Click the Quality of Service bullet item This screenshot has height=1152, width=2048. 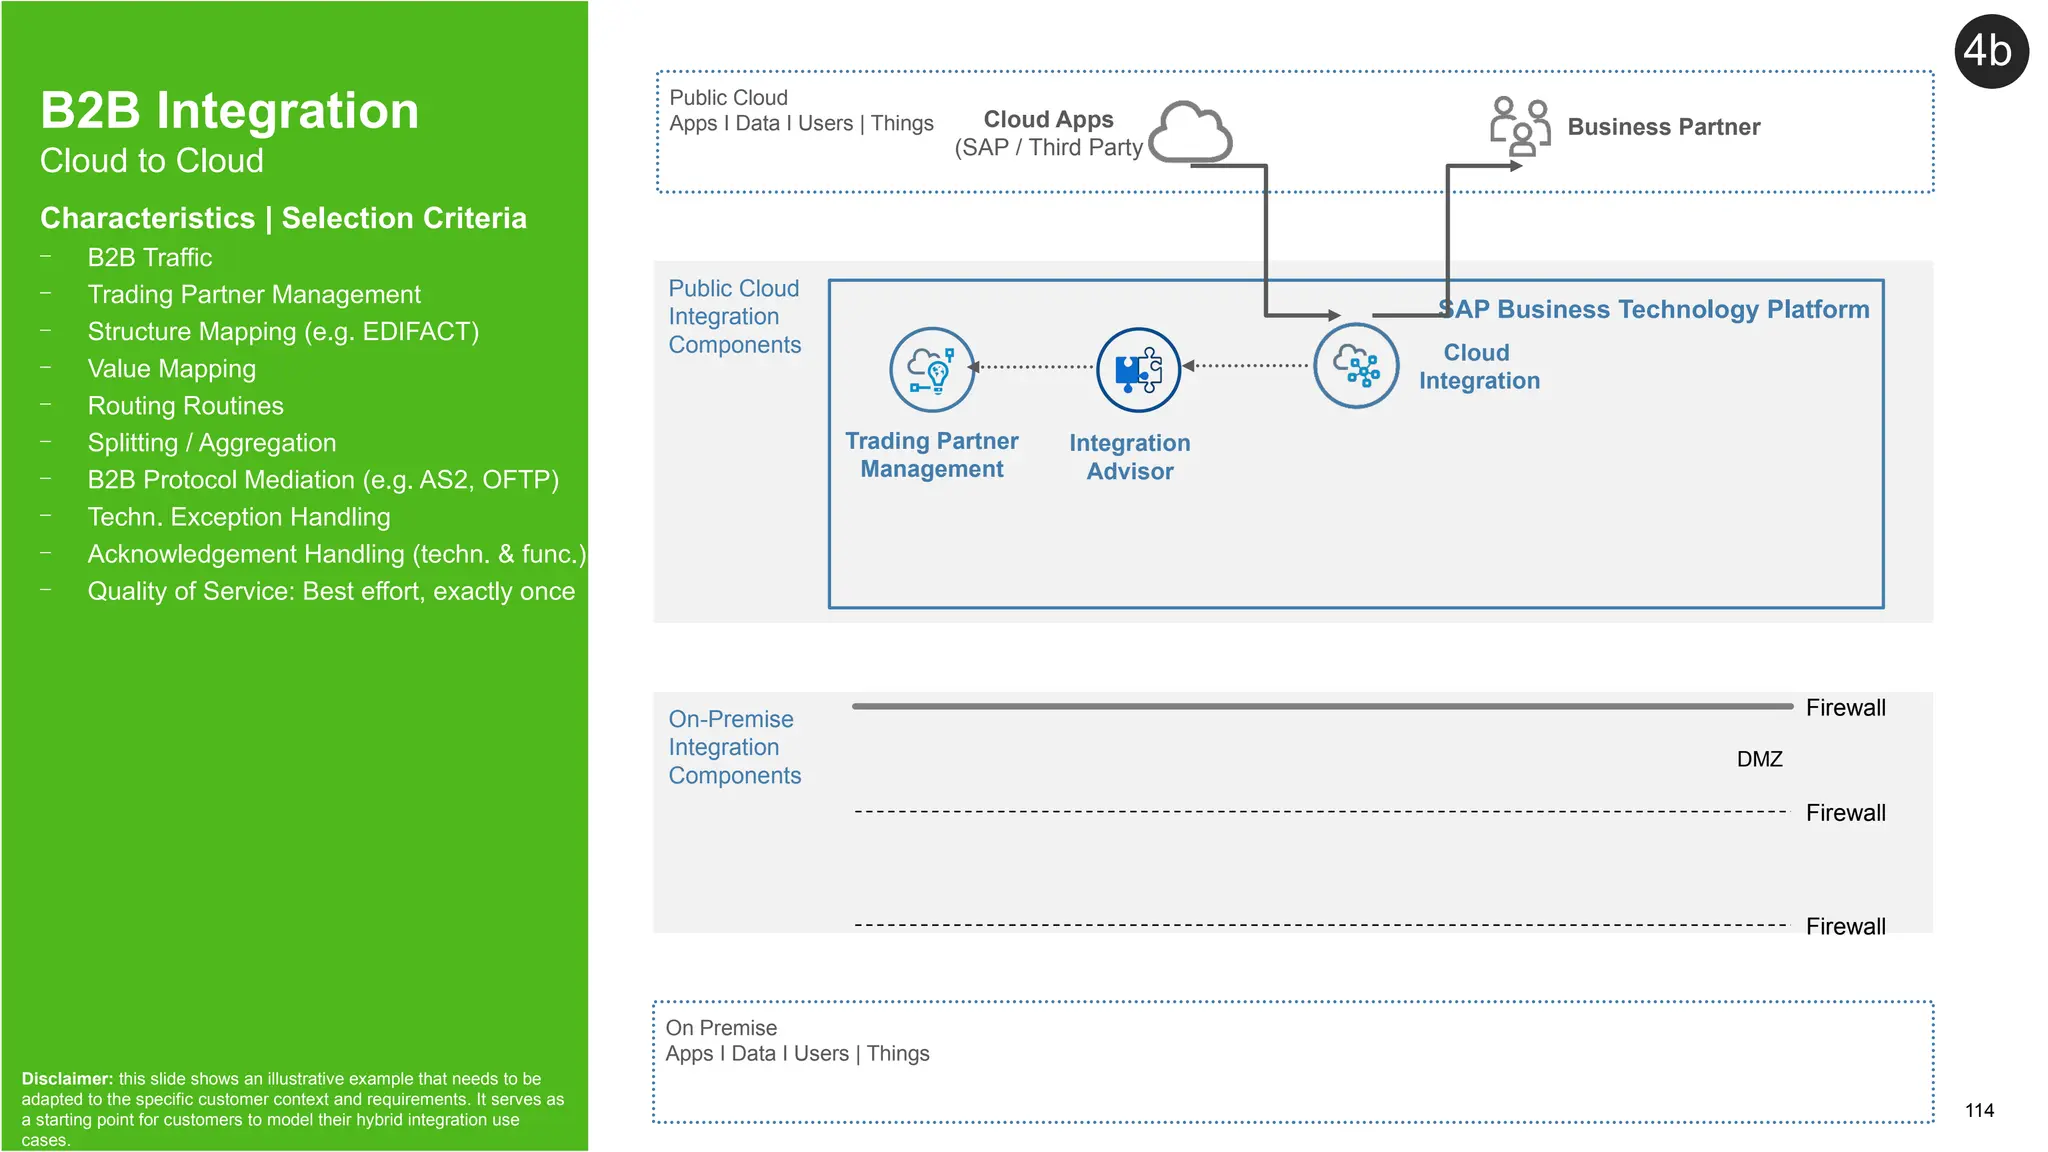pyautogui.click(x=331, y=591)
